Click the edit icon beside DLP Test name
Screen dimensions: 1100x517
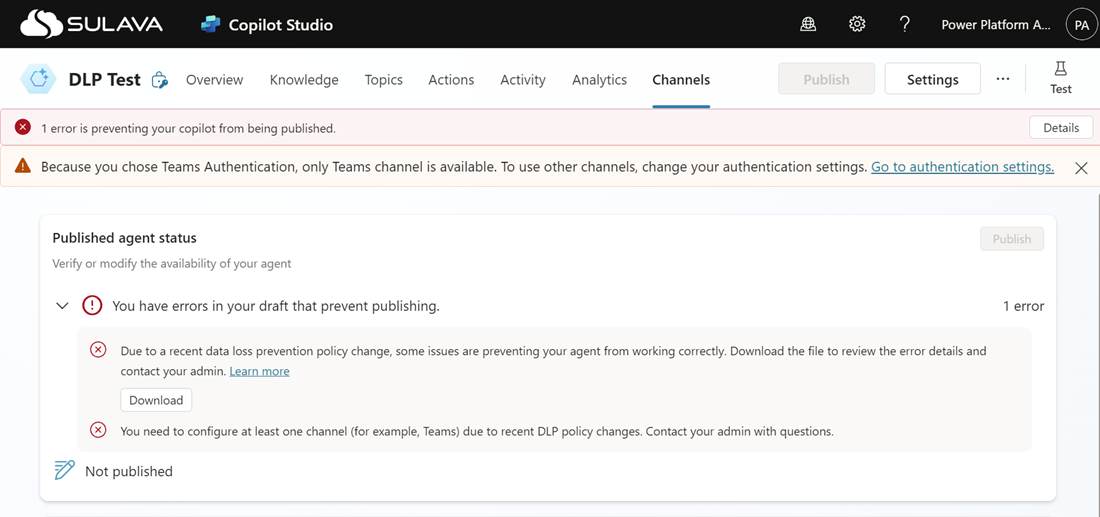(159, 80)
